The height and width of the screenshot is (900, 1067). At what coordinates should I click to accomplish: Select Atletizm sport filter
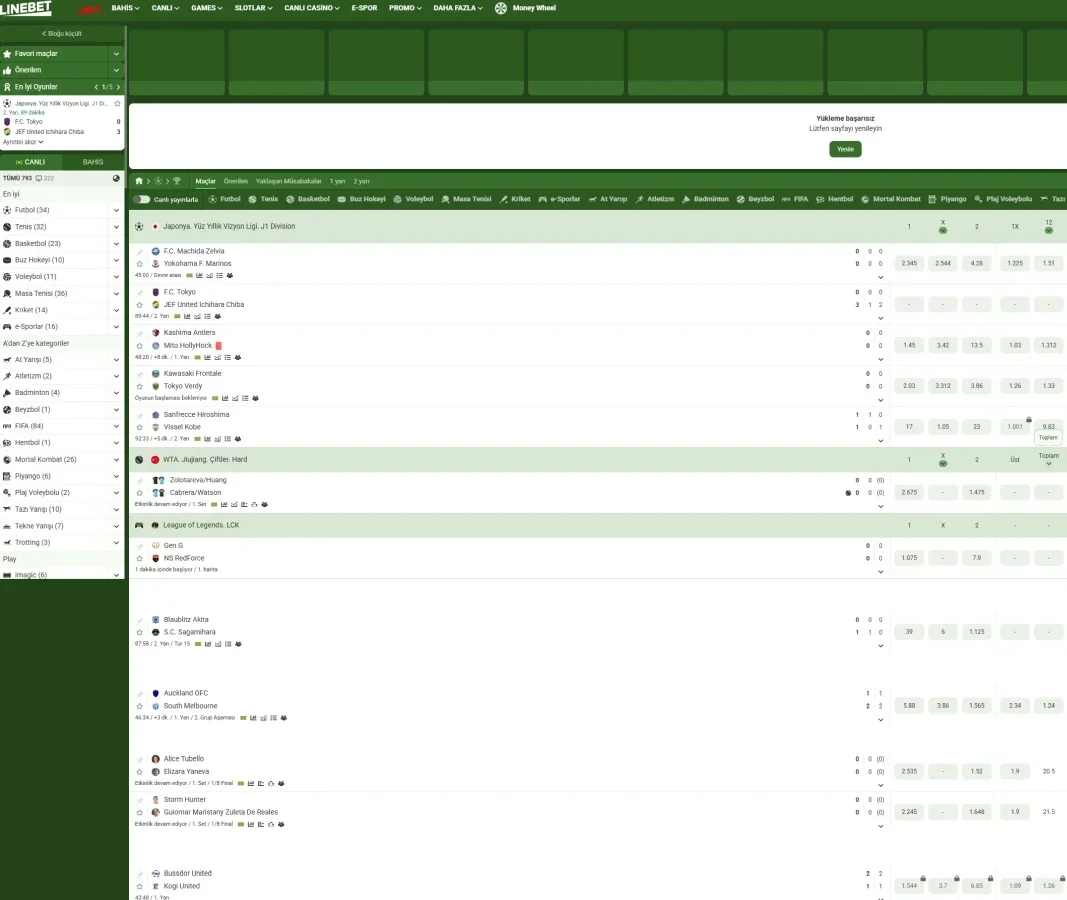[655, 199]
